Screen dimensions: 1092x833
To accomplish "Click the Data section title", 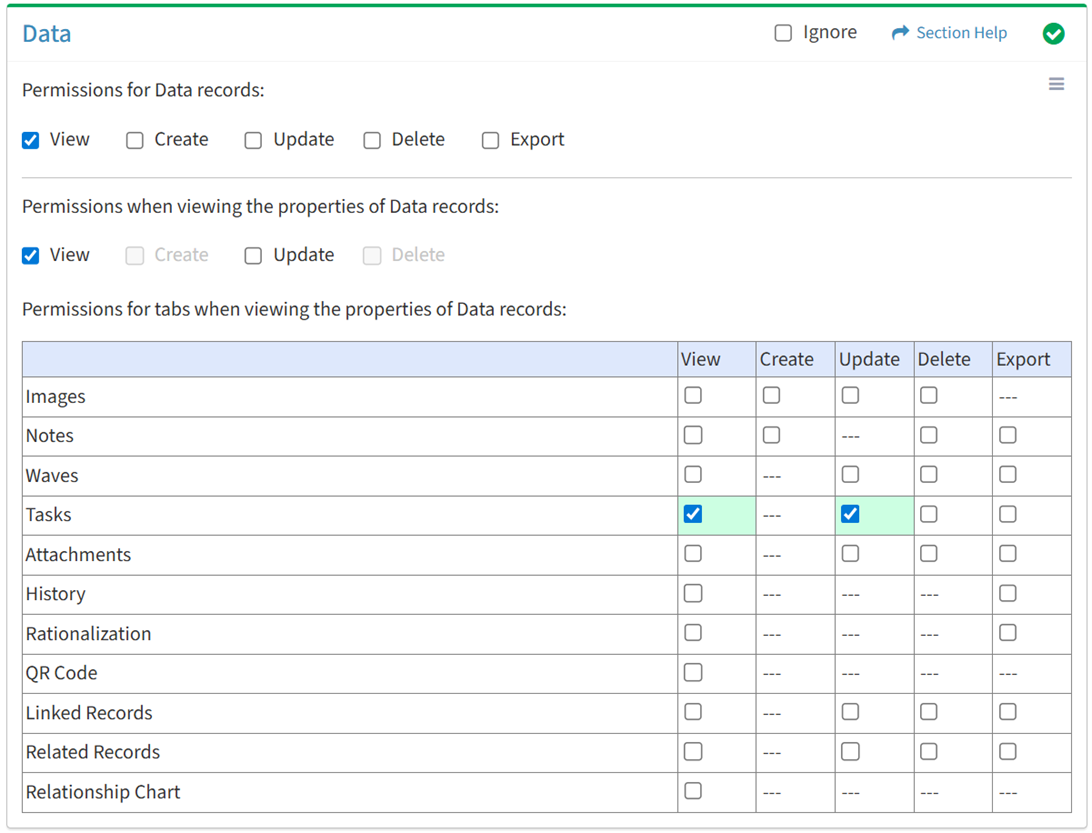I will [x=47, y=34].
